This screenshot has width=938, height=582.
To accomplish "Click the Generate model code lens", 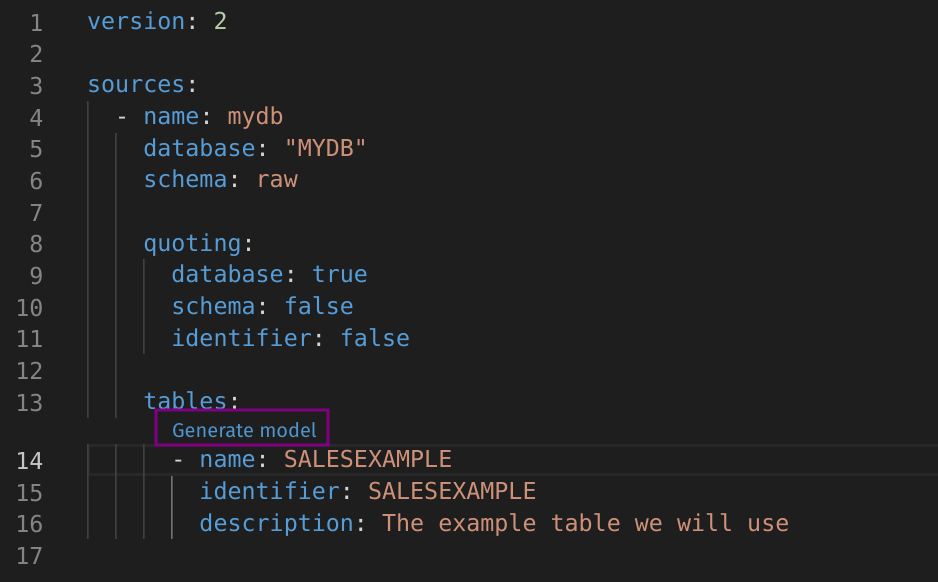I will (x=244, y=430).
